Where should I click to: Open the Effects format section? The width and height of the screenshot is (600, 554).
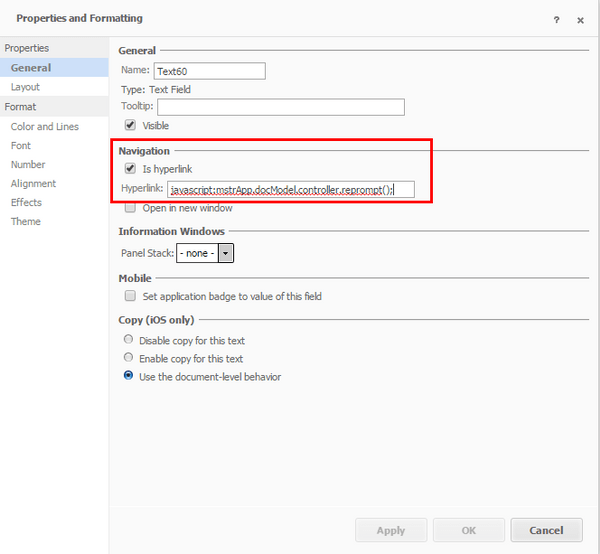pos(26,203)
